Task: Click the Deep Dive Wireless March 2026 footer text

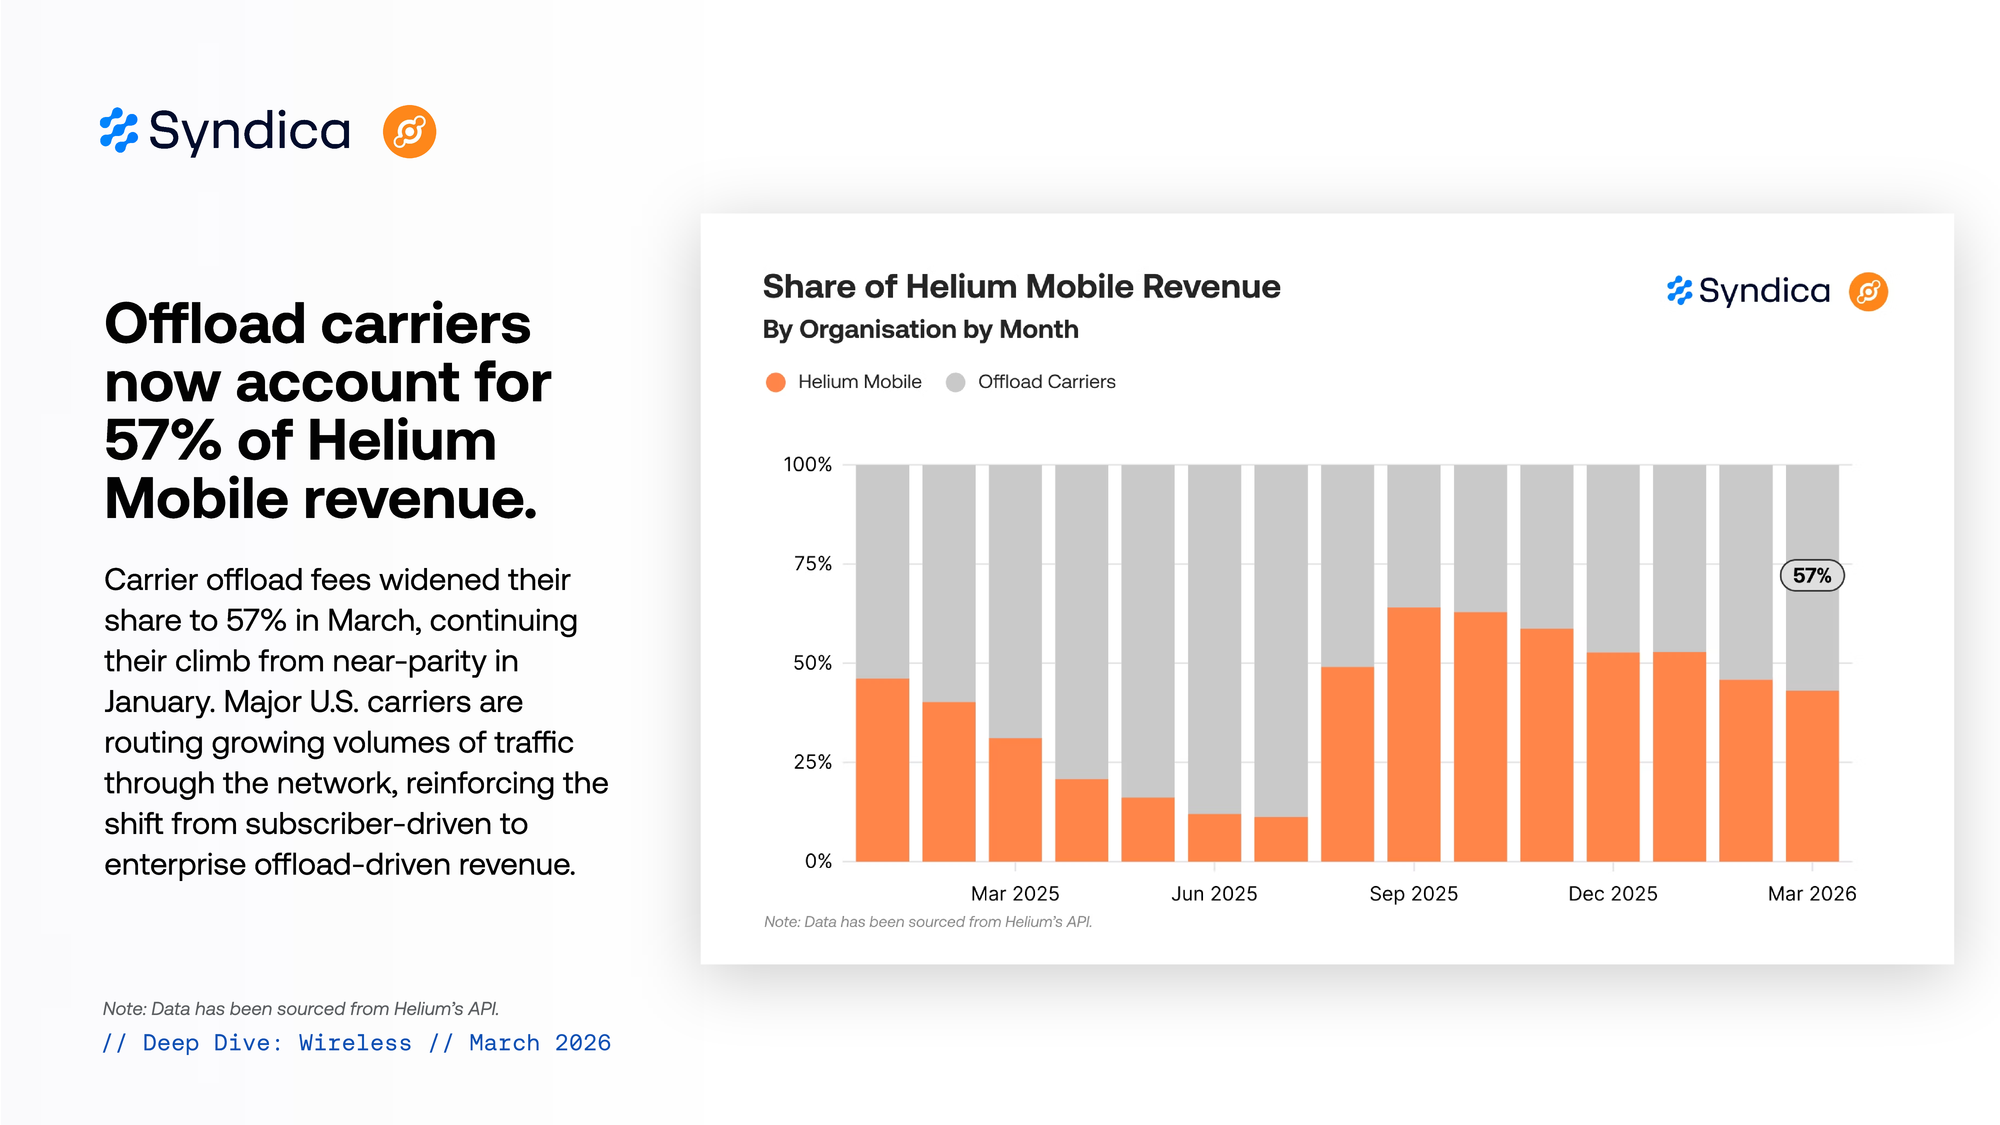Action: [356, 1043]
